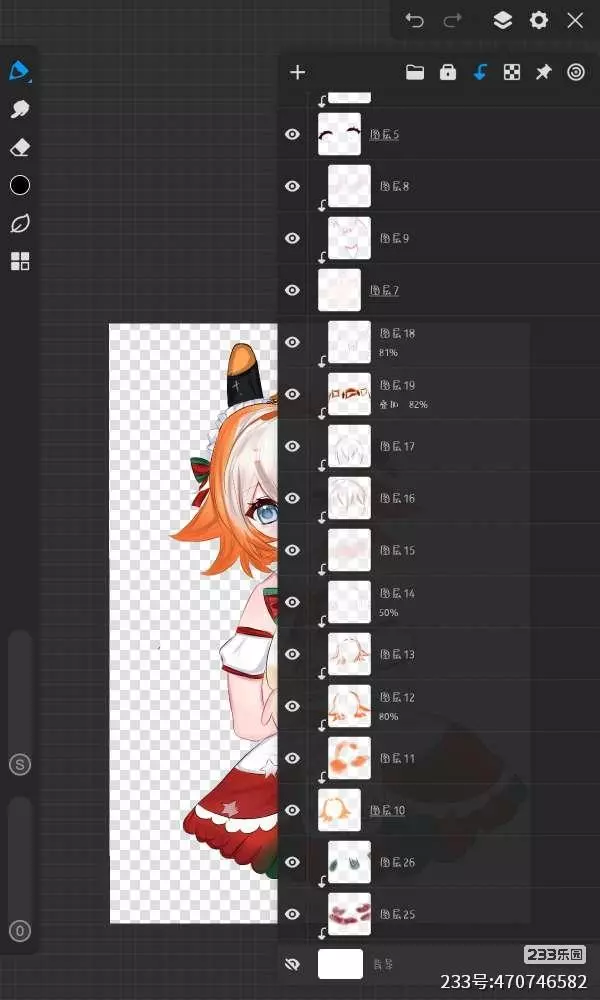Image resolution: width=600 pixels, height=1000 pixels.
Task: Hide layer 图层11
Action: coord(293,758)
